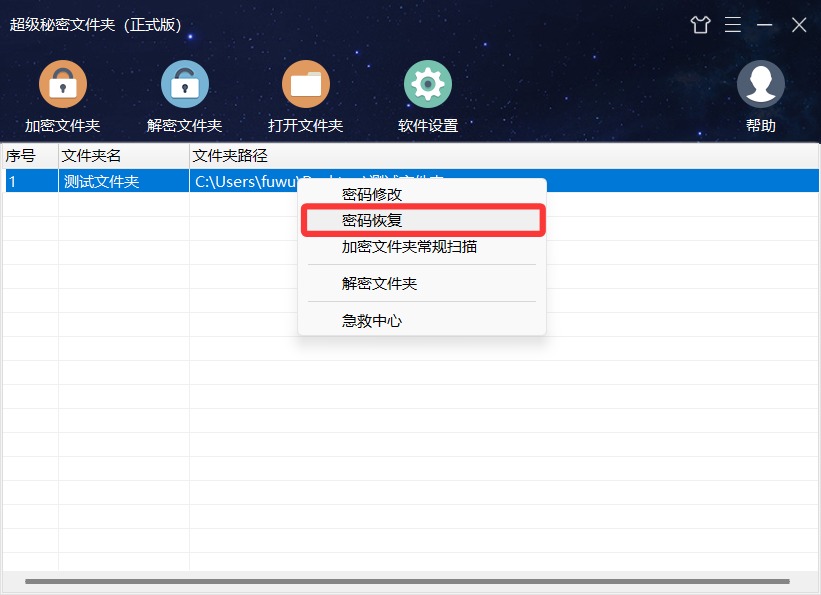Click the 帮助 label text
821x595 pixels.
tap(760, 126)
